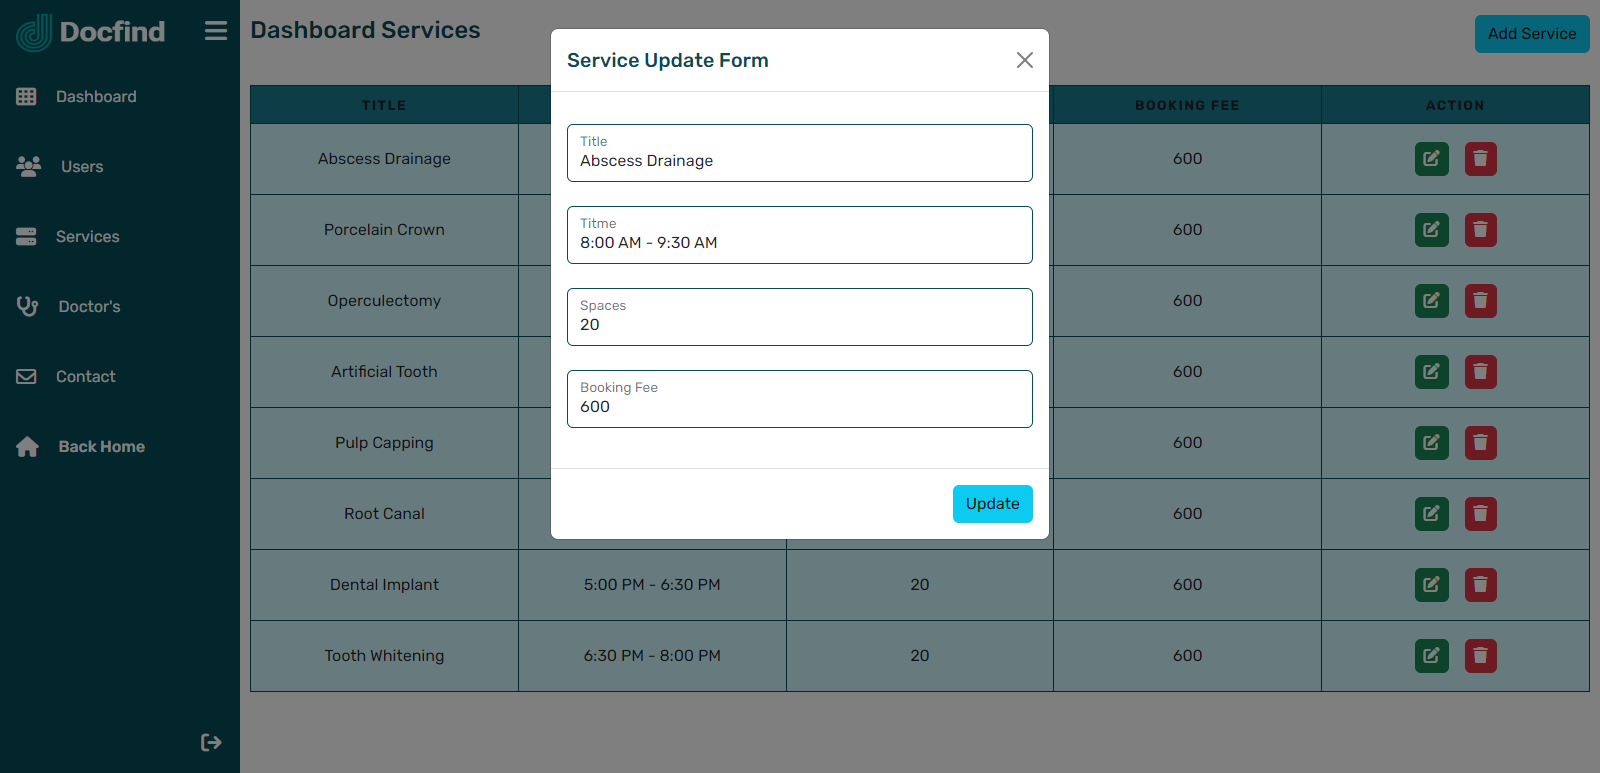Viewport: 1600px width, 773px height.
Task: Edit the Pulp Capping service
Action: [x=1432, y=443]
